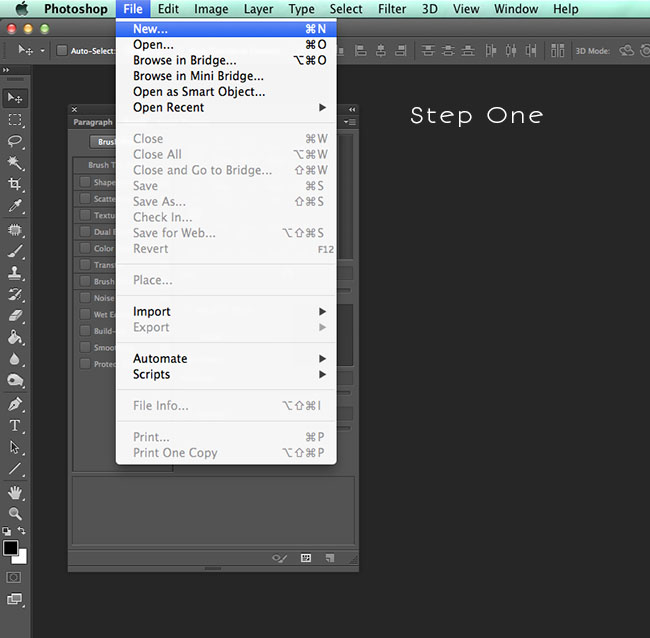Change screen mode icon

(x=15, y=599)
